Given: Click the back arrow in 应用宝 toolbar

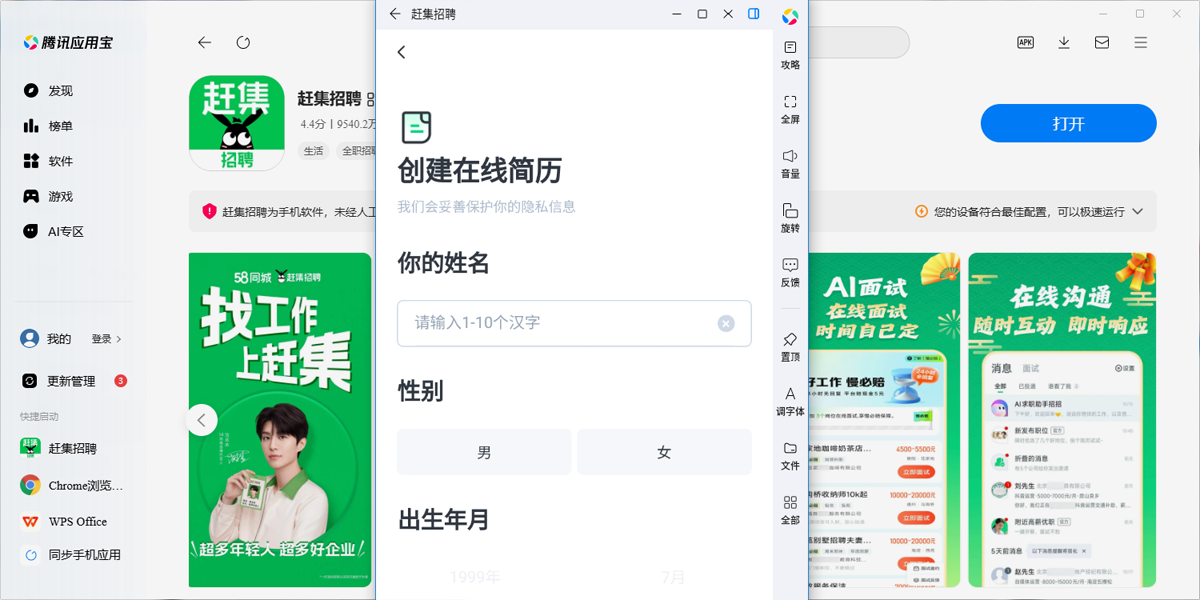Looking at the screenshot, I should pos(204,42).
